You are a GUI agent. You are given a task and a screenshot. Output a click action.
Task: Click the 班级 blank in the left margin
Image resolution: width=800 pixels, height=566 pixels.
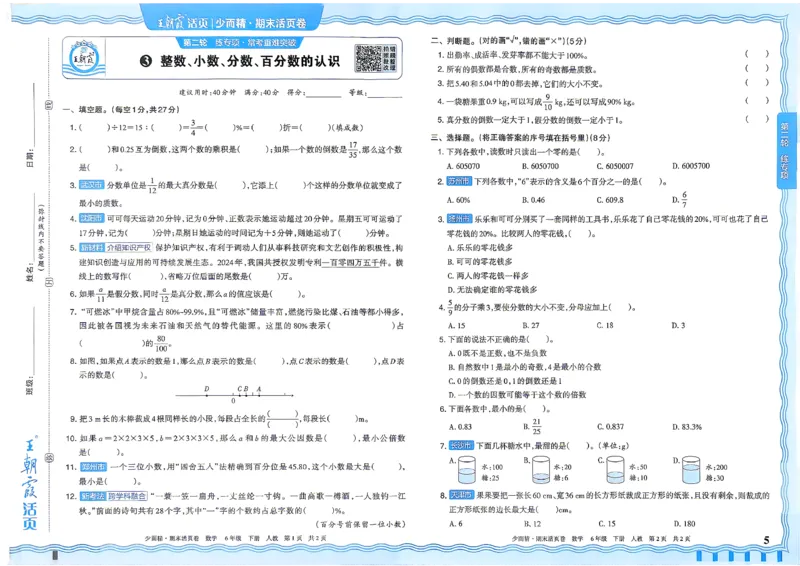click(36, 340)
